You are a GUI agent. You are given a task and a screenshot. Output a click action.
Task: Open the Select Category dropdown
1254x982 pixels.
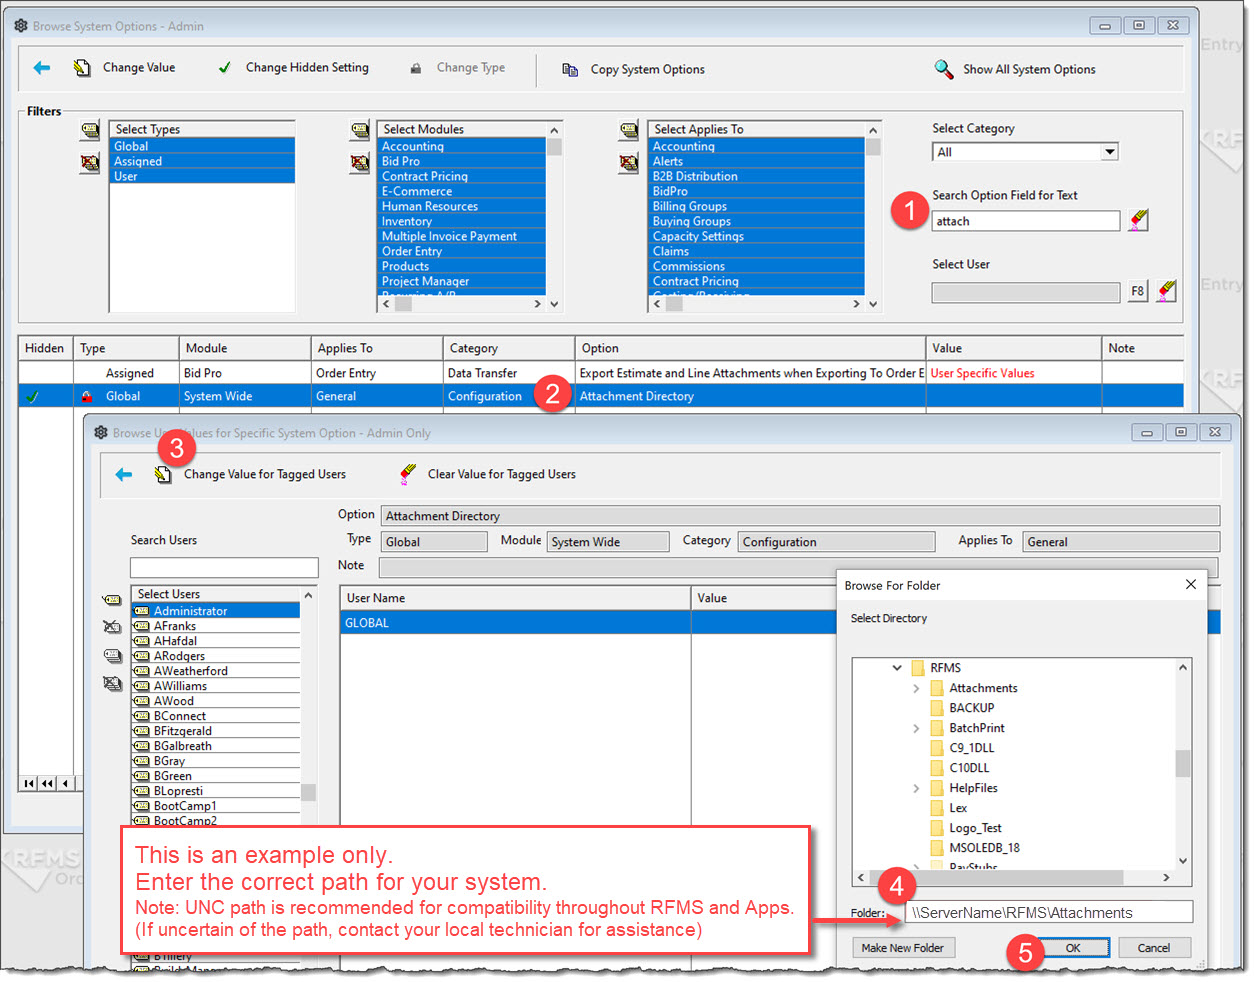(1109, 152)
